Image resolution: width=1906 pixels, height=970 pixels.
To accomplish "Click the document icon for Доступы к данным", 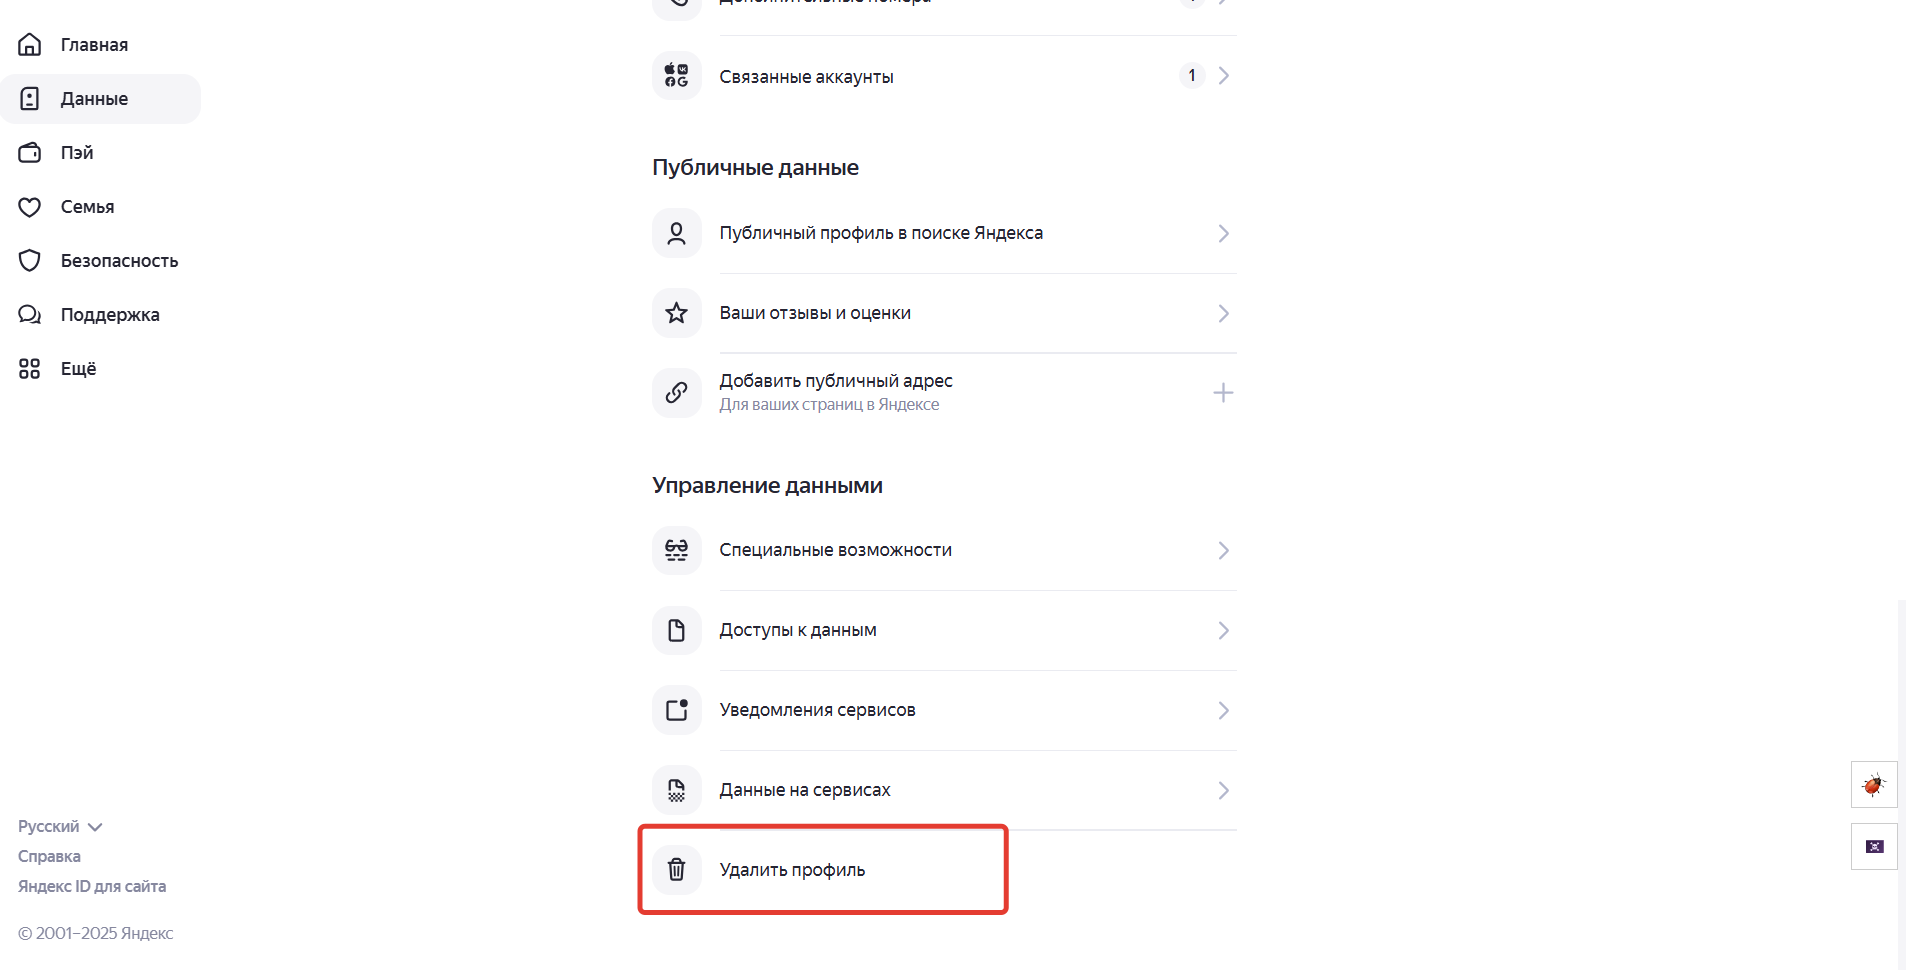I will pos(676,629).
